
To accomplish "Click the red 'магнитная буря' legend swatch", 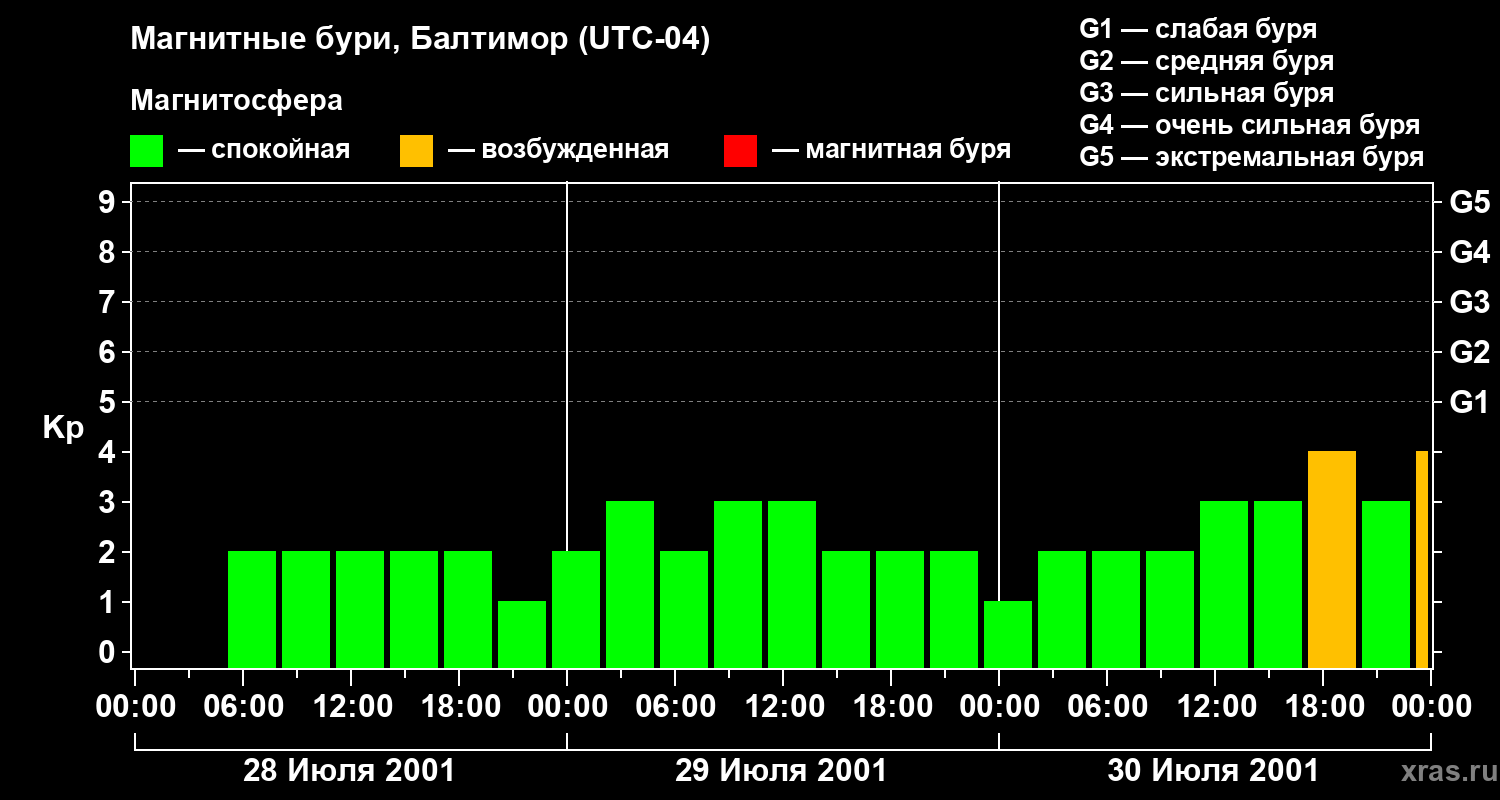I will tap(740, 151).
